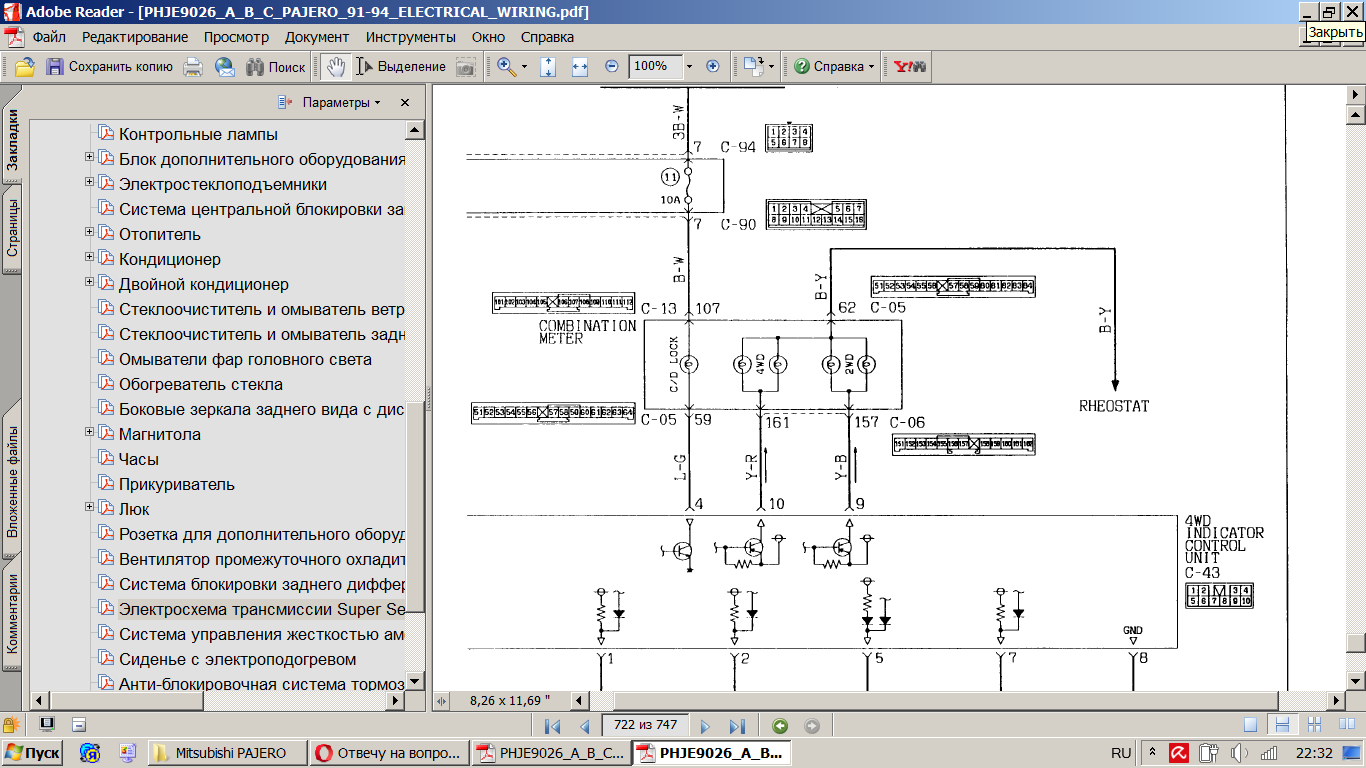
Task: Enable the facing pages layout
Action: tap(1346, 726)
